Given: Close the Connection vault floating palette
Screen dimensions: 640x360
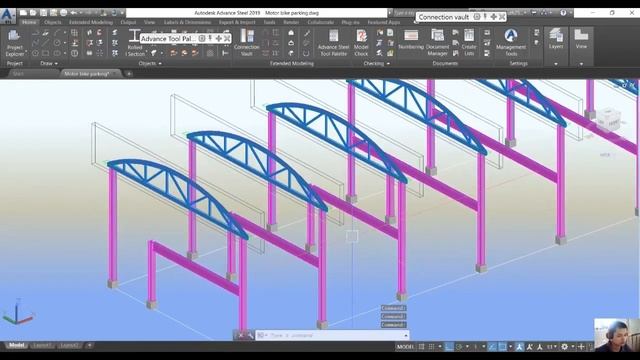Looking at the screenshot, I should tap(502, 17).
